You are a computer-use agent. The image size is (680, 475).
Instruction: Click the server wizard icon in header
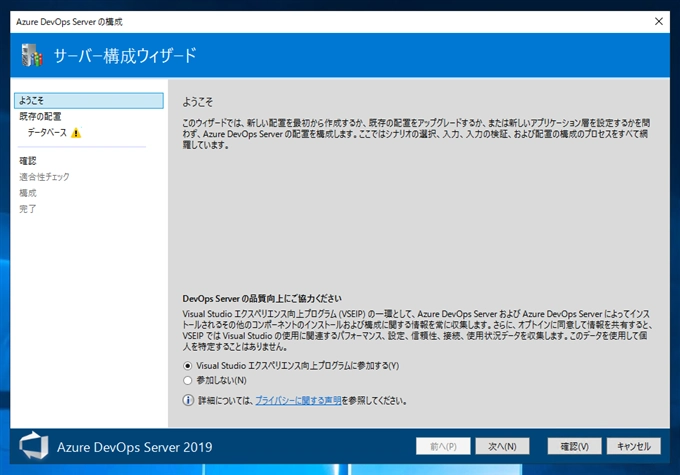(x=32, y=55)
